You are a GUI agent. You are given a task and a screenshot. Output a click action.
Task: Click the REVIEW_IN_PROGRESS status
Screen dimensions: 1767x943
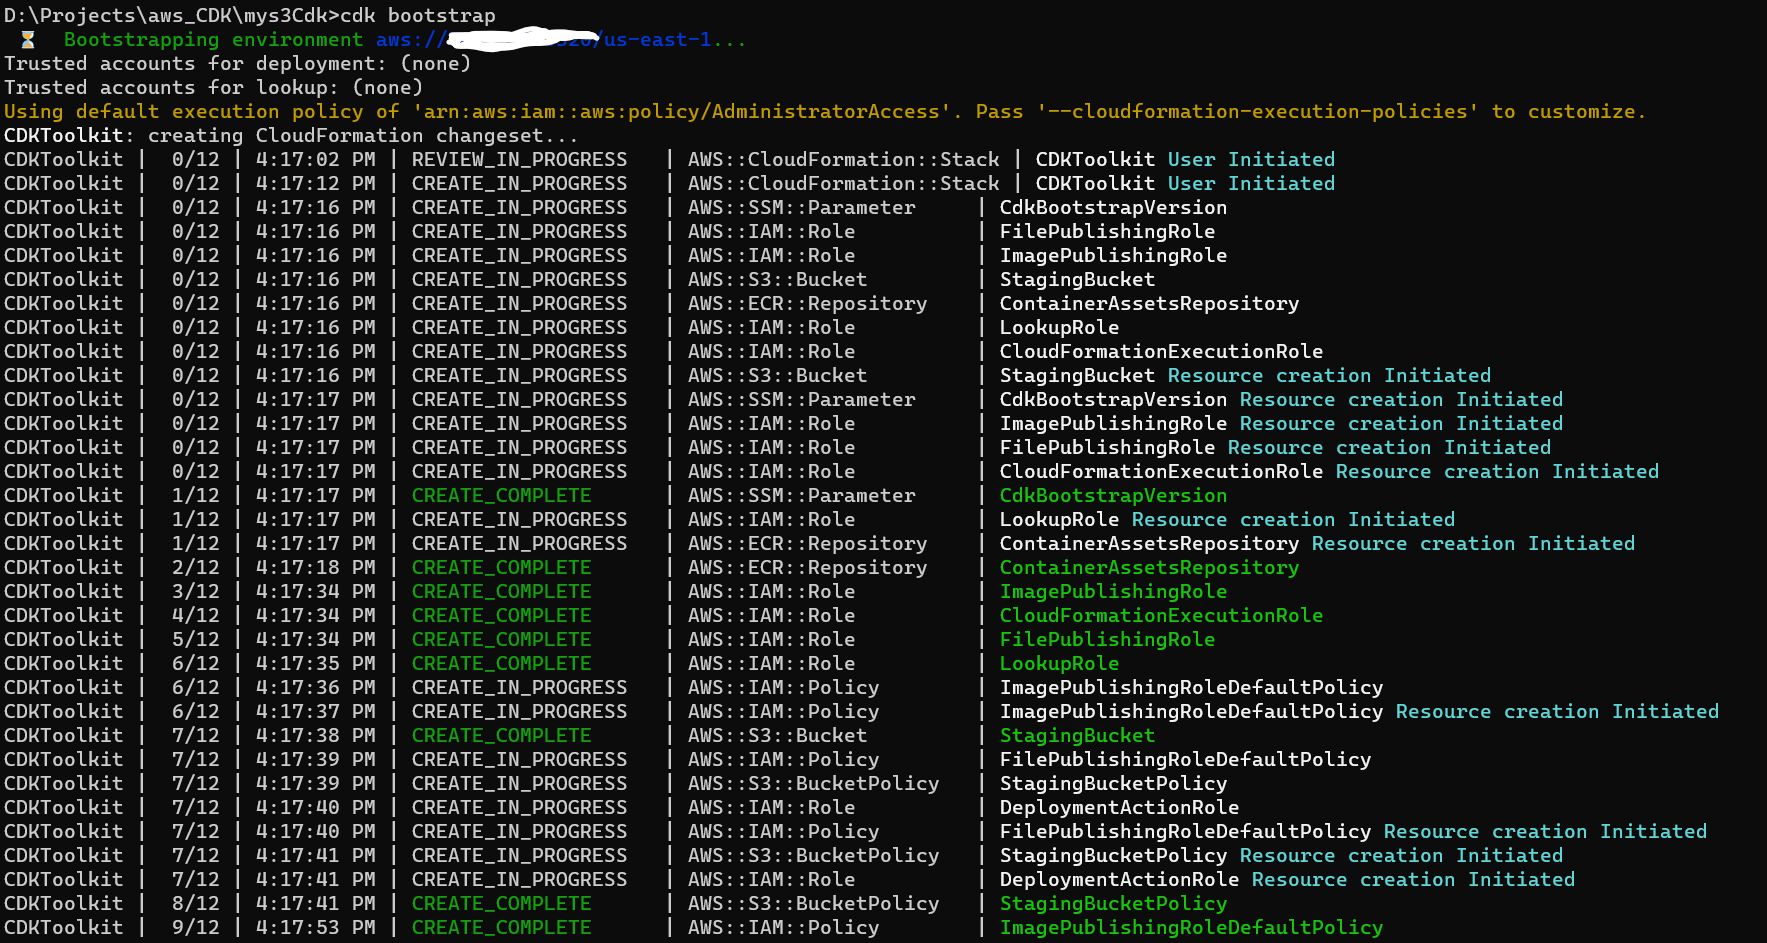pos(519,160)
